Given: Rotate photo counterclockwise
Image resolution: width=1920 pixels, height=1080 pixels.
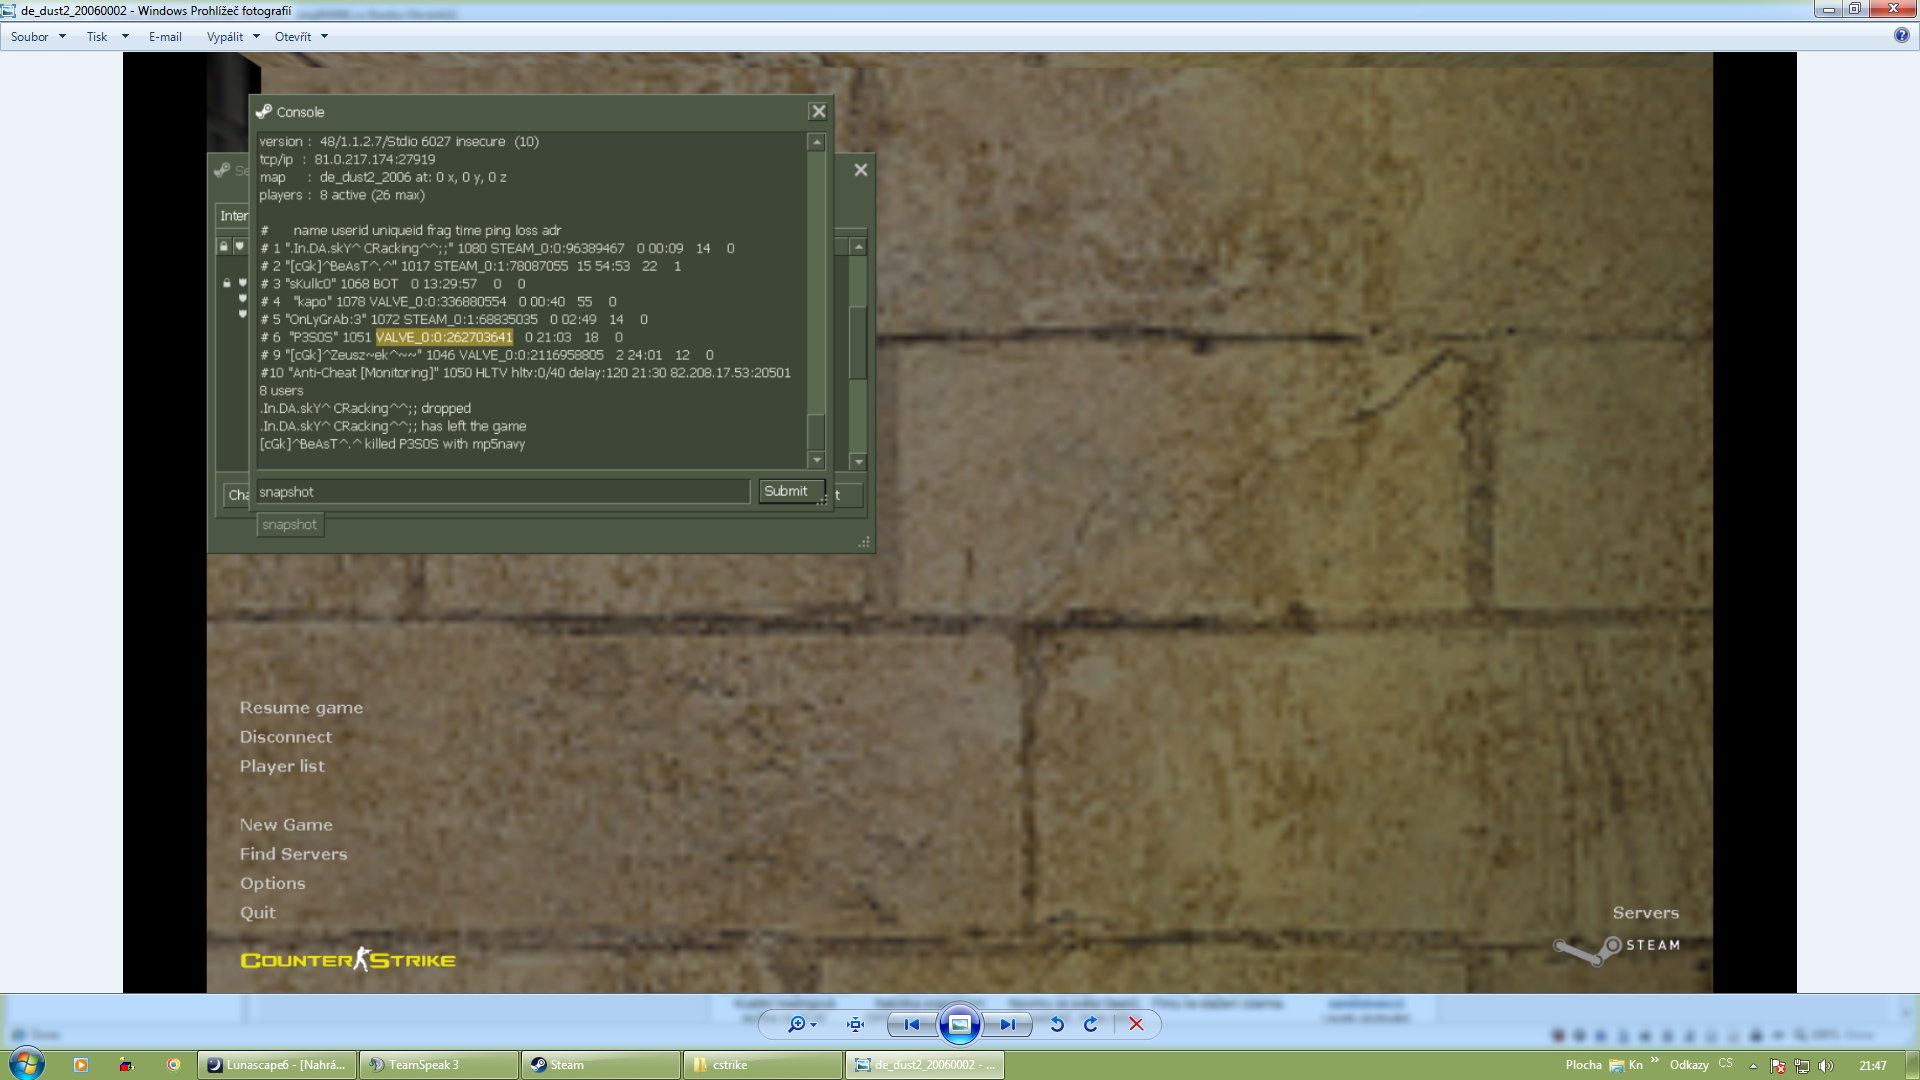Looking at the screenshot, I should [1057, 1024].
